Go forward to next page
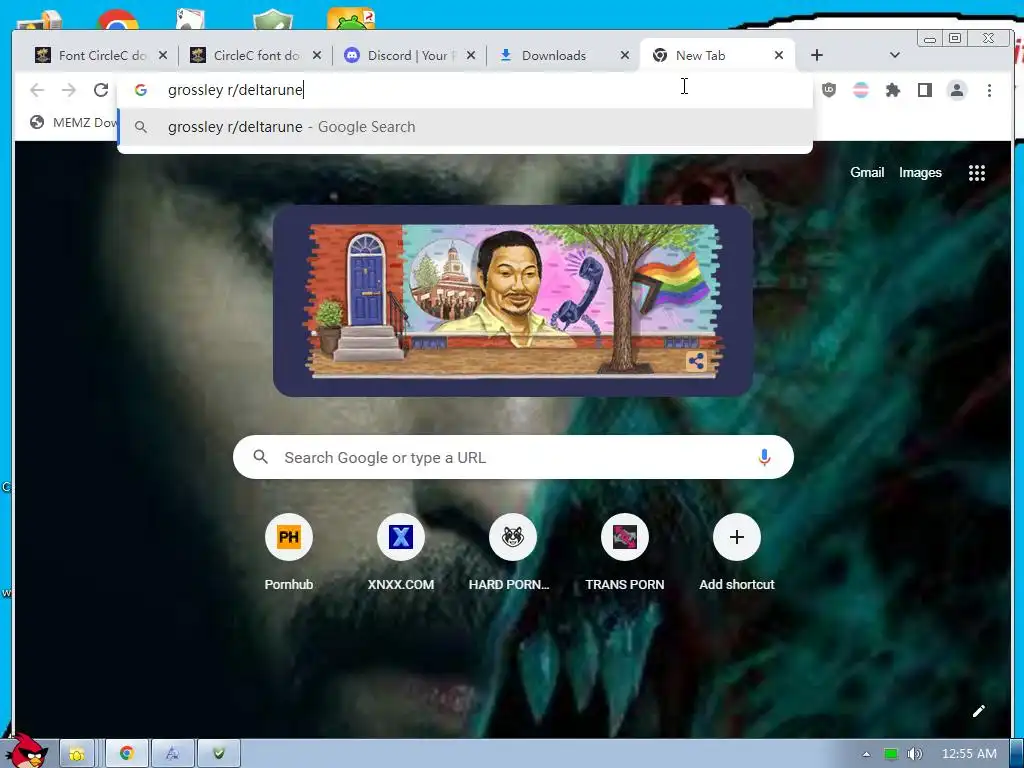The image size is (1024, 768). click(x=69, y=90)
